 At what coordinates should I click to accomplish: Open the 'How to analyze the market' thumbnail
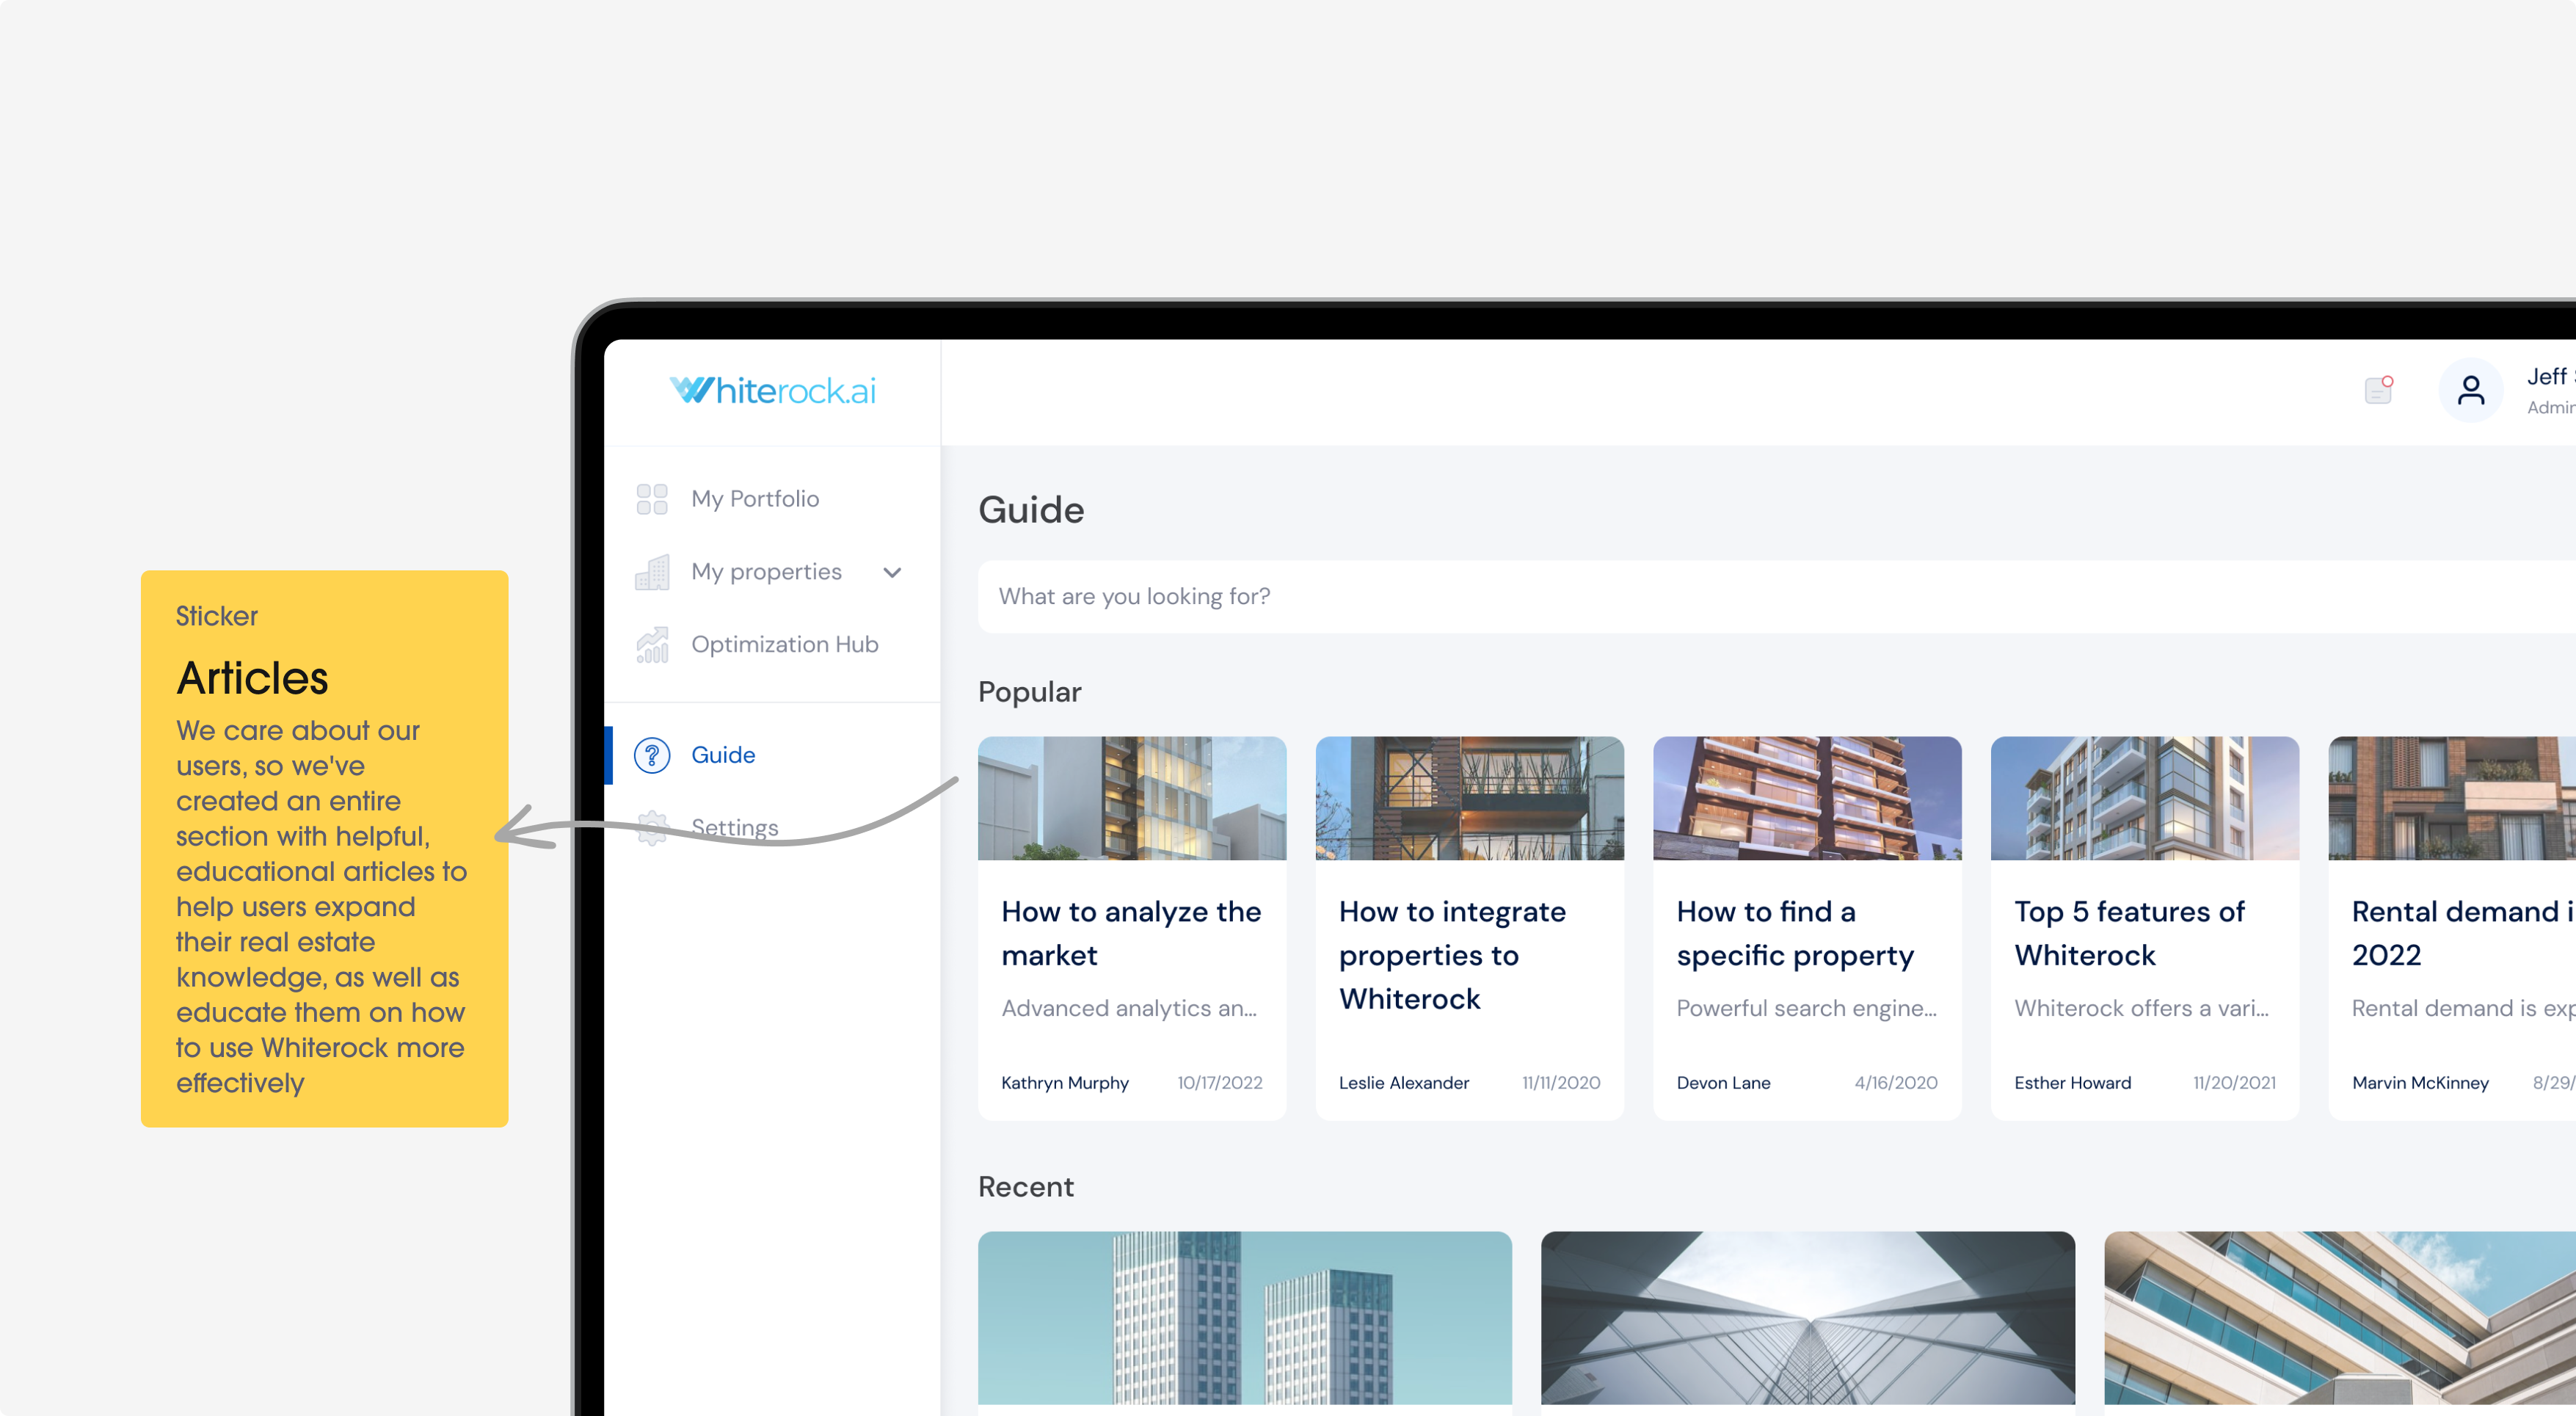click(1132, 798)
